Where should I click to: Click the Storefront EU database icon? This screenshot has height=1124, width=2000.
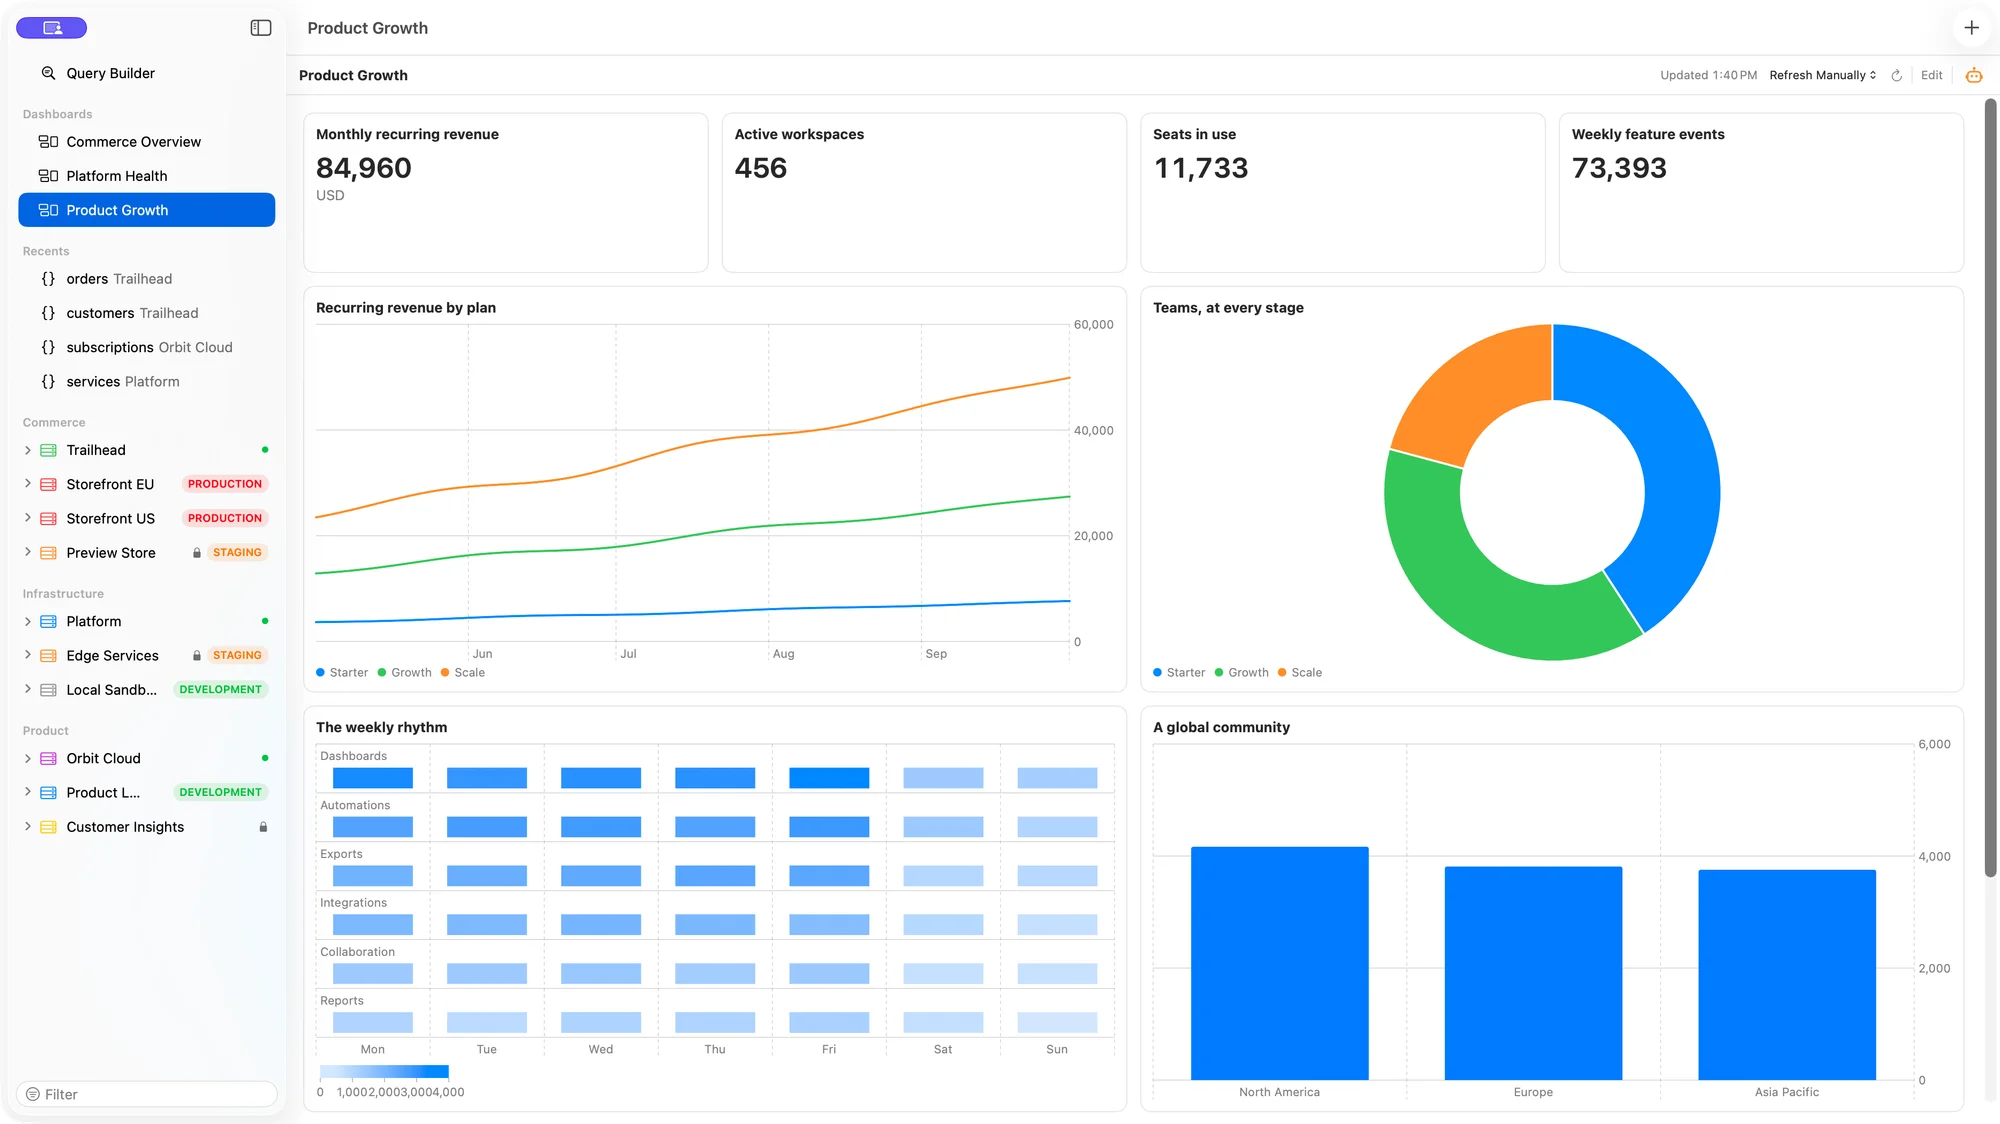[x=48, y=484]
